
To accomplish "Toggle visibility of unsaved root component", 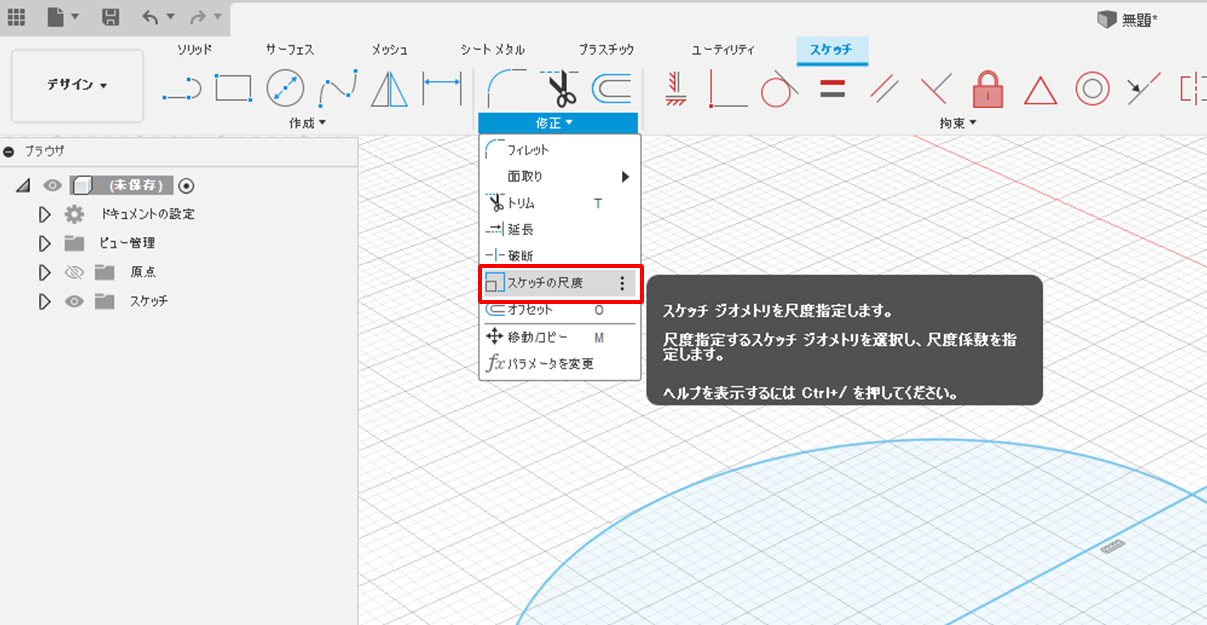I will (52, 185).
